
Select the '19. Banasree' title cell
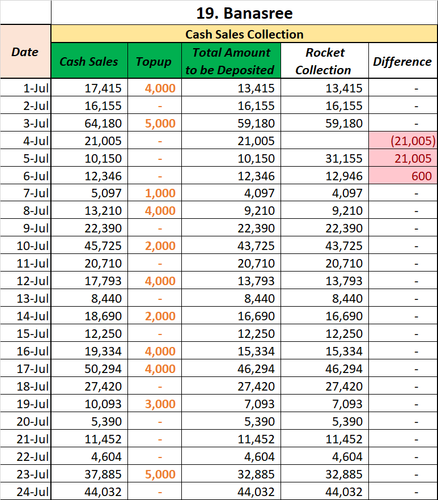244,13
